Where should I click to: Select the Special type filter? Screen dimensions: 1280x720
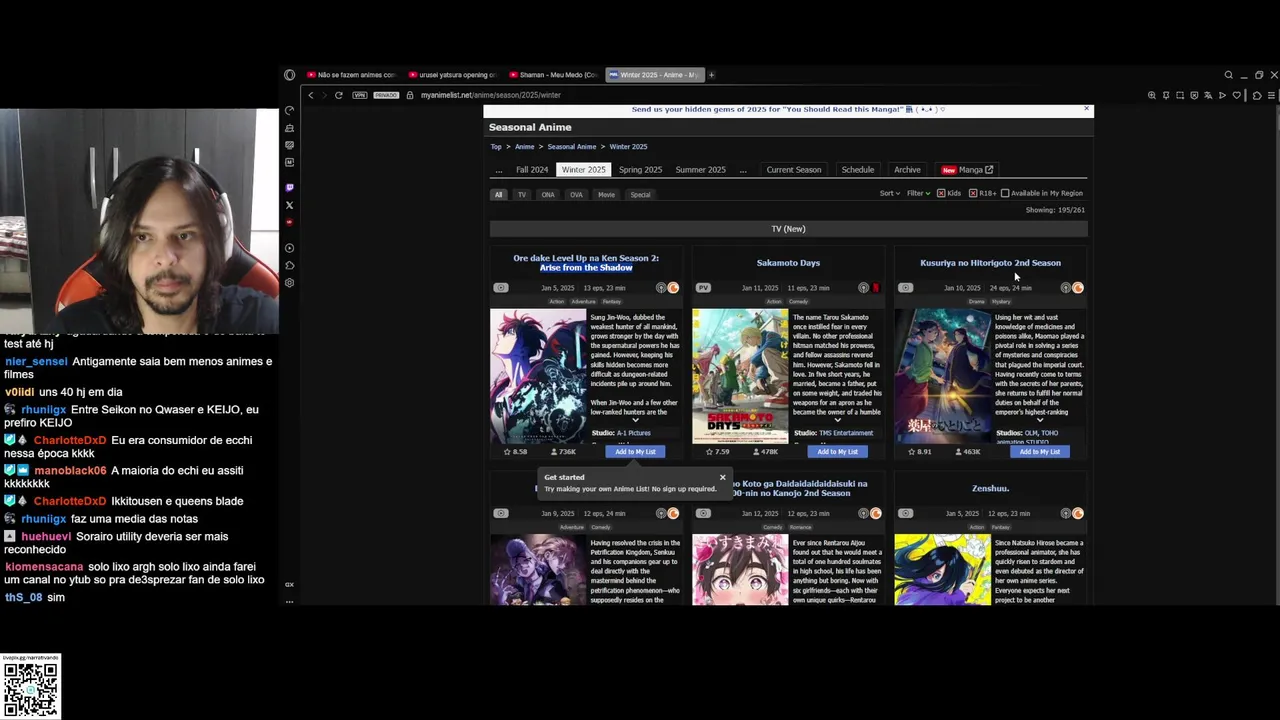(640, 195)
